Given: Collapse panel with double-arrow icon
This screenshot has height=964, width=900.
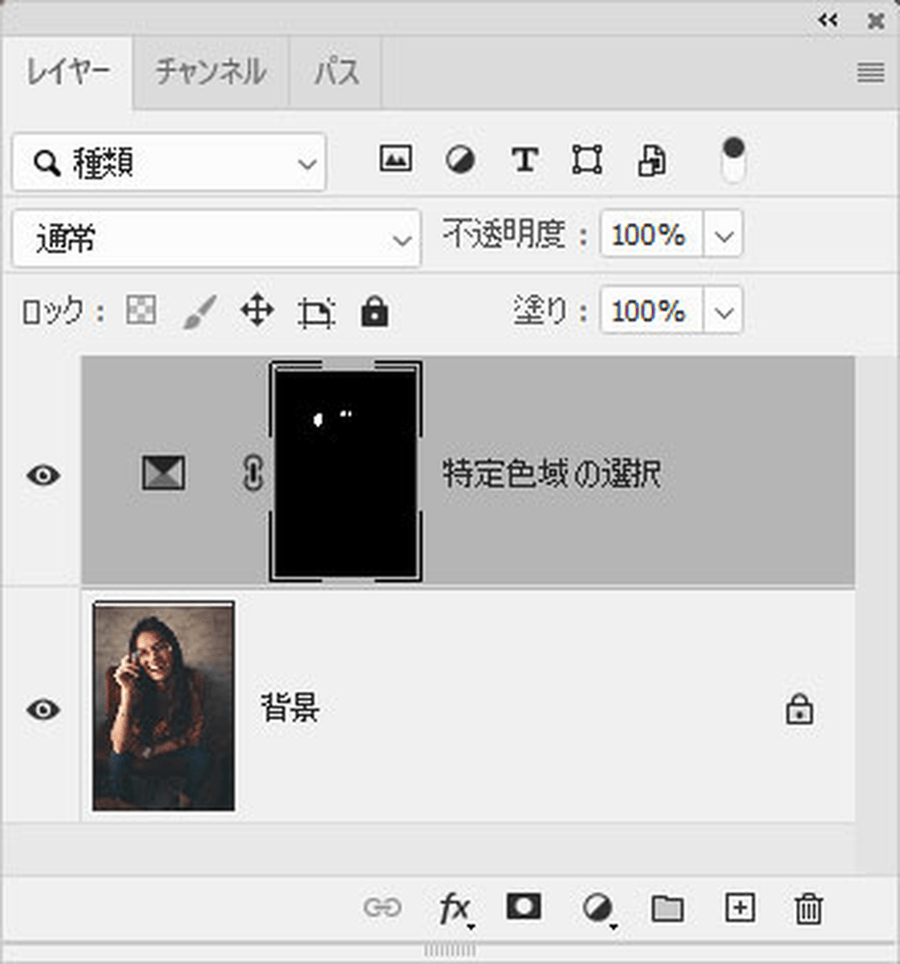Looking at the screenshot, I should 827,20.
